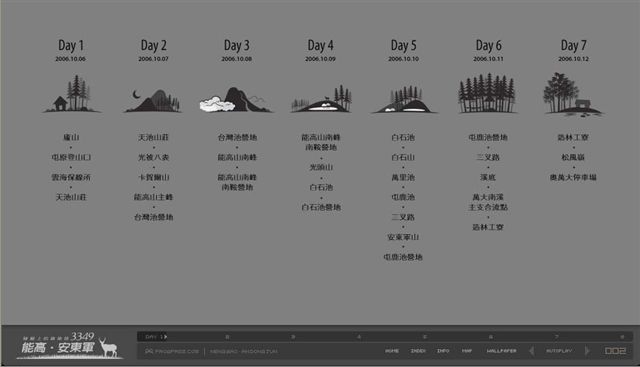640x367 pixels.
Task: Click 光被八表 under Day 2
Action: pos(153,157)
